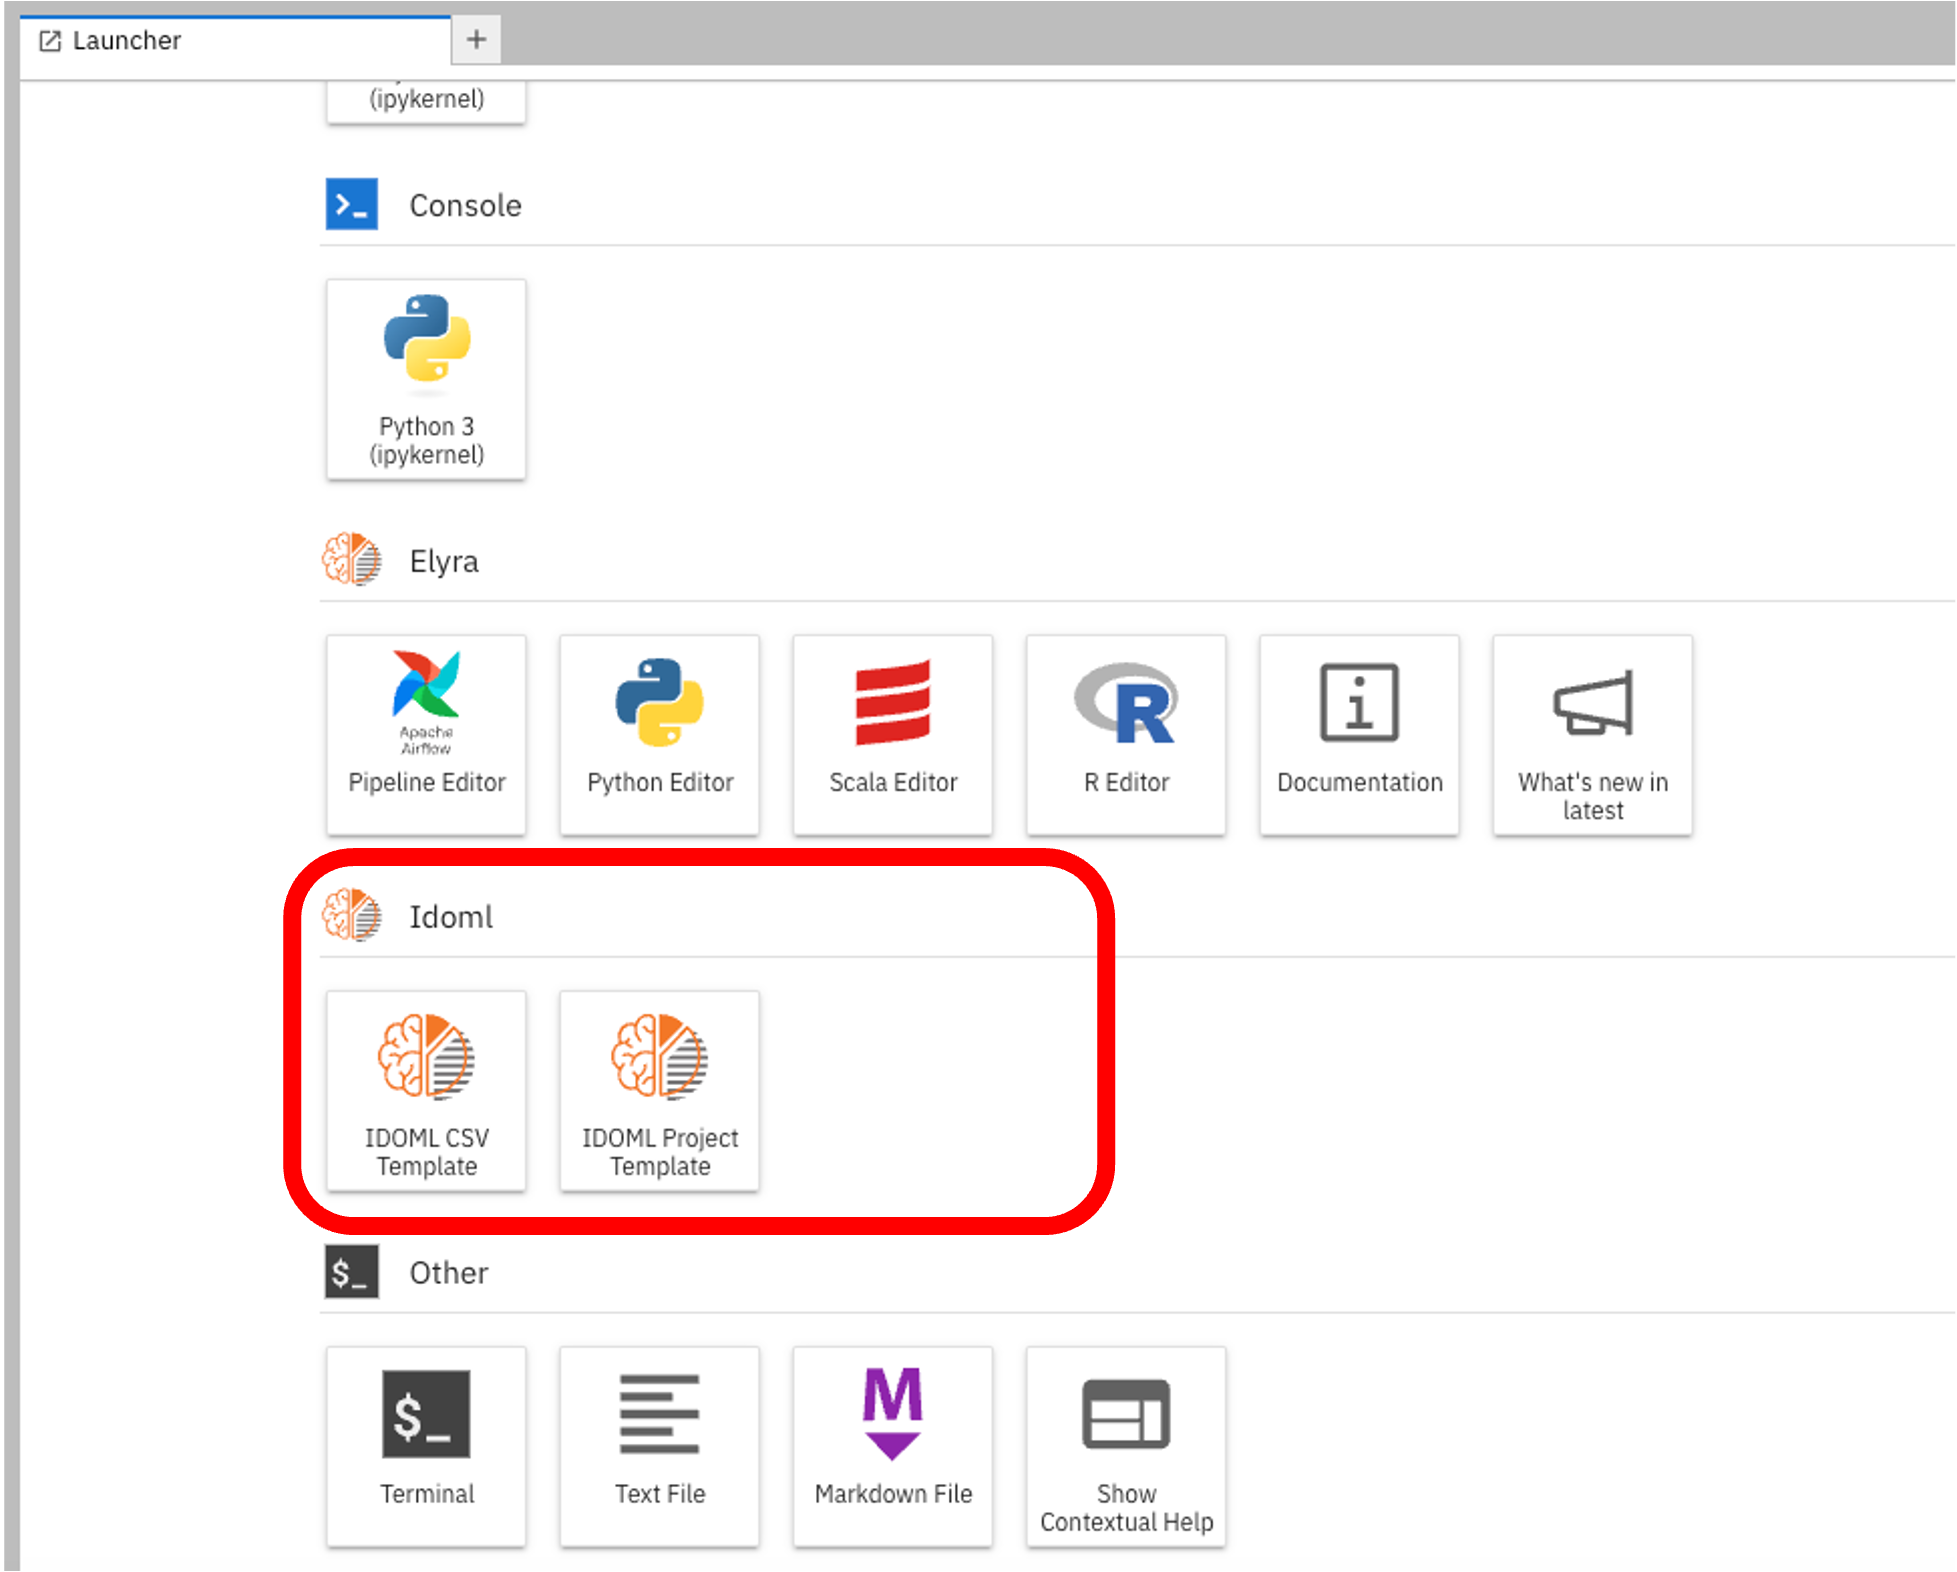Screen dimensions: 1957x1572
Task: Click the Console section heading text
Action: pyautogui.click(x=466, y=205)
